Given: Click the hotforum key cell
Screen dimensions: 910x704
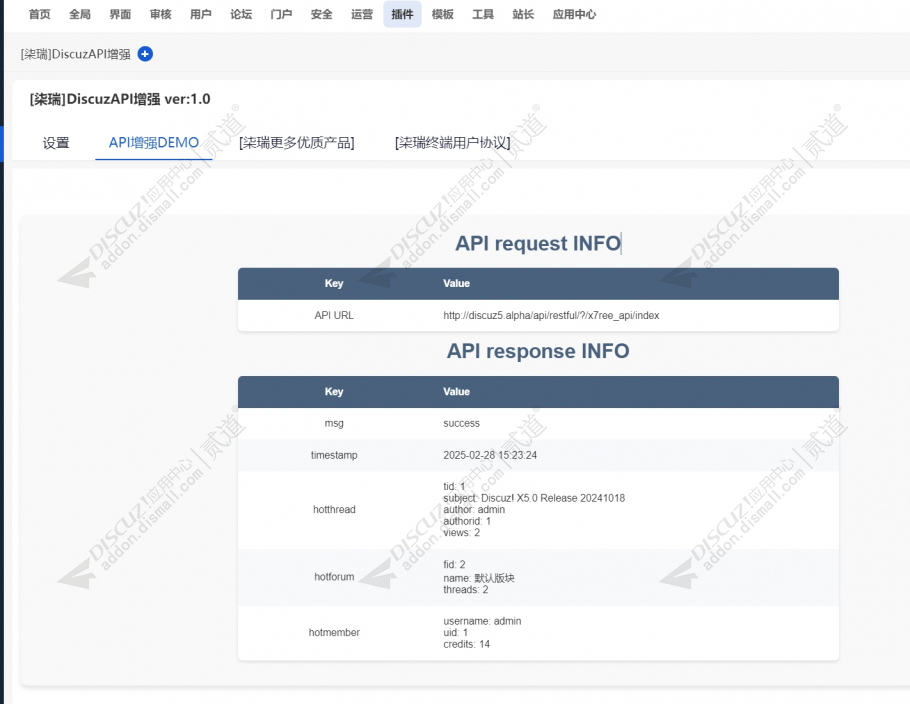Looking at the screenshot, I should (334, 577).
